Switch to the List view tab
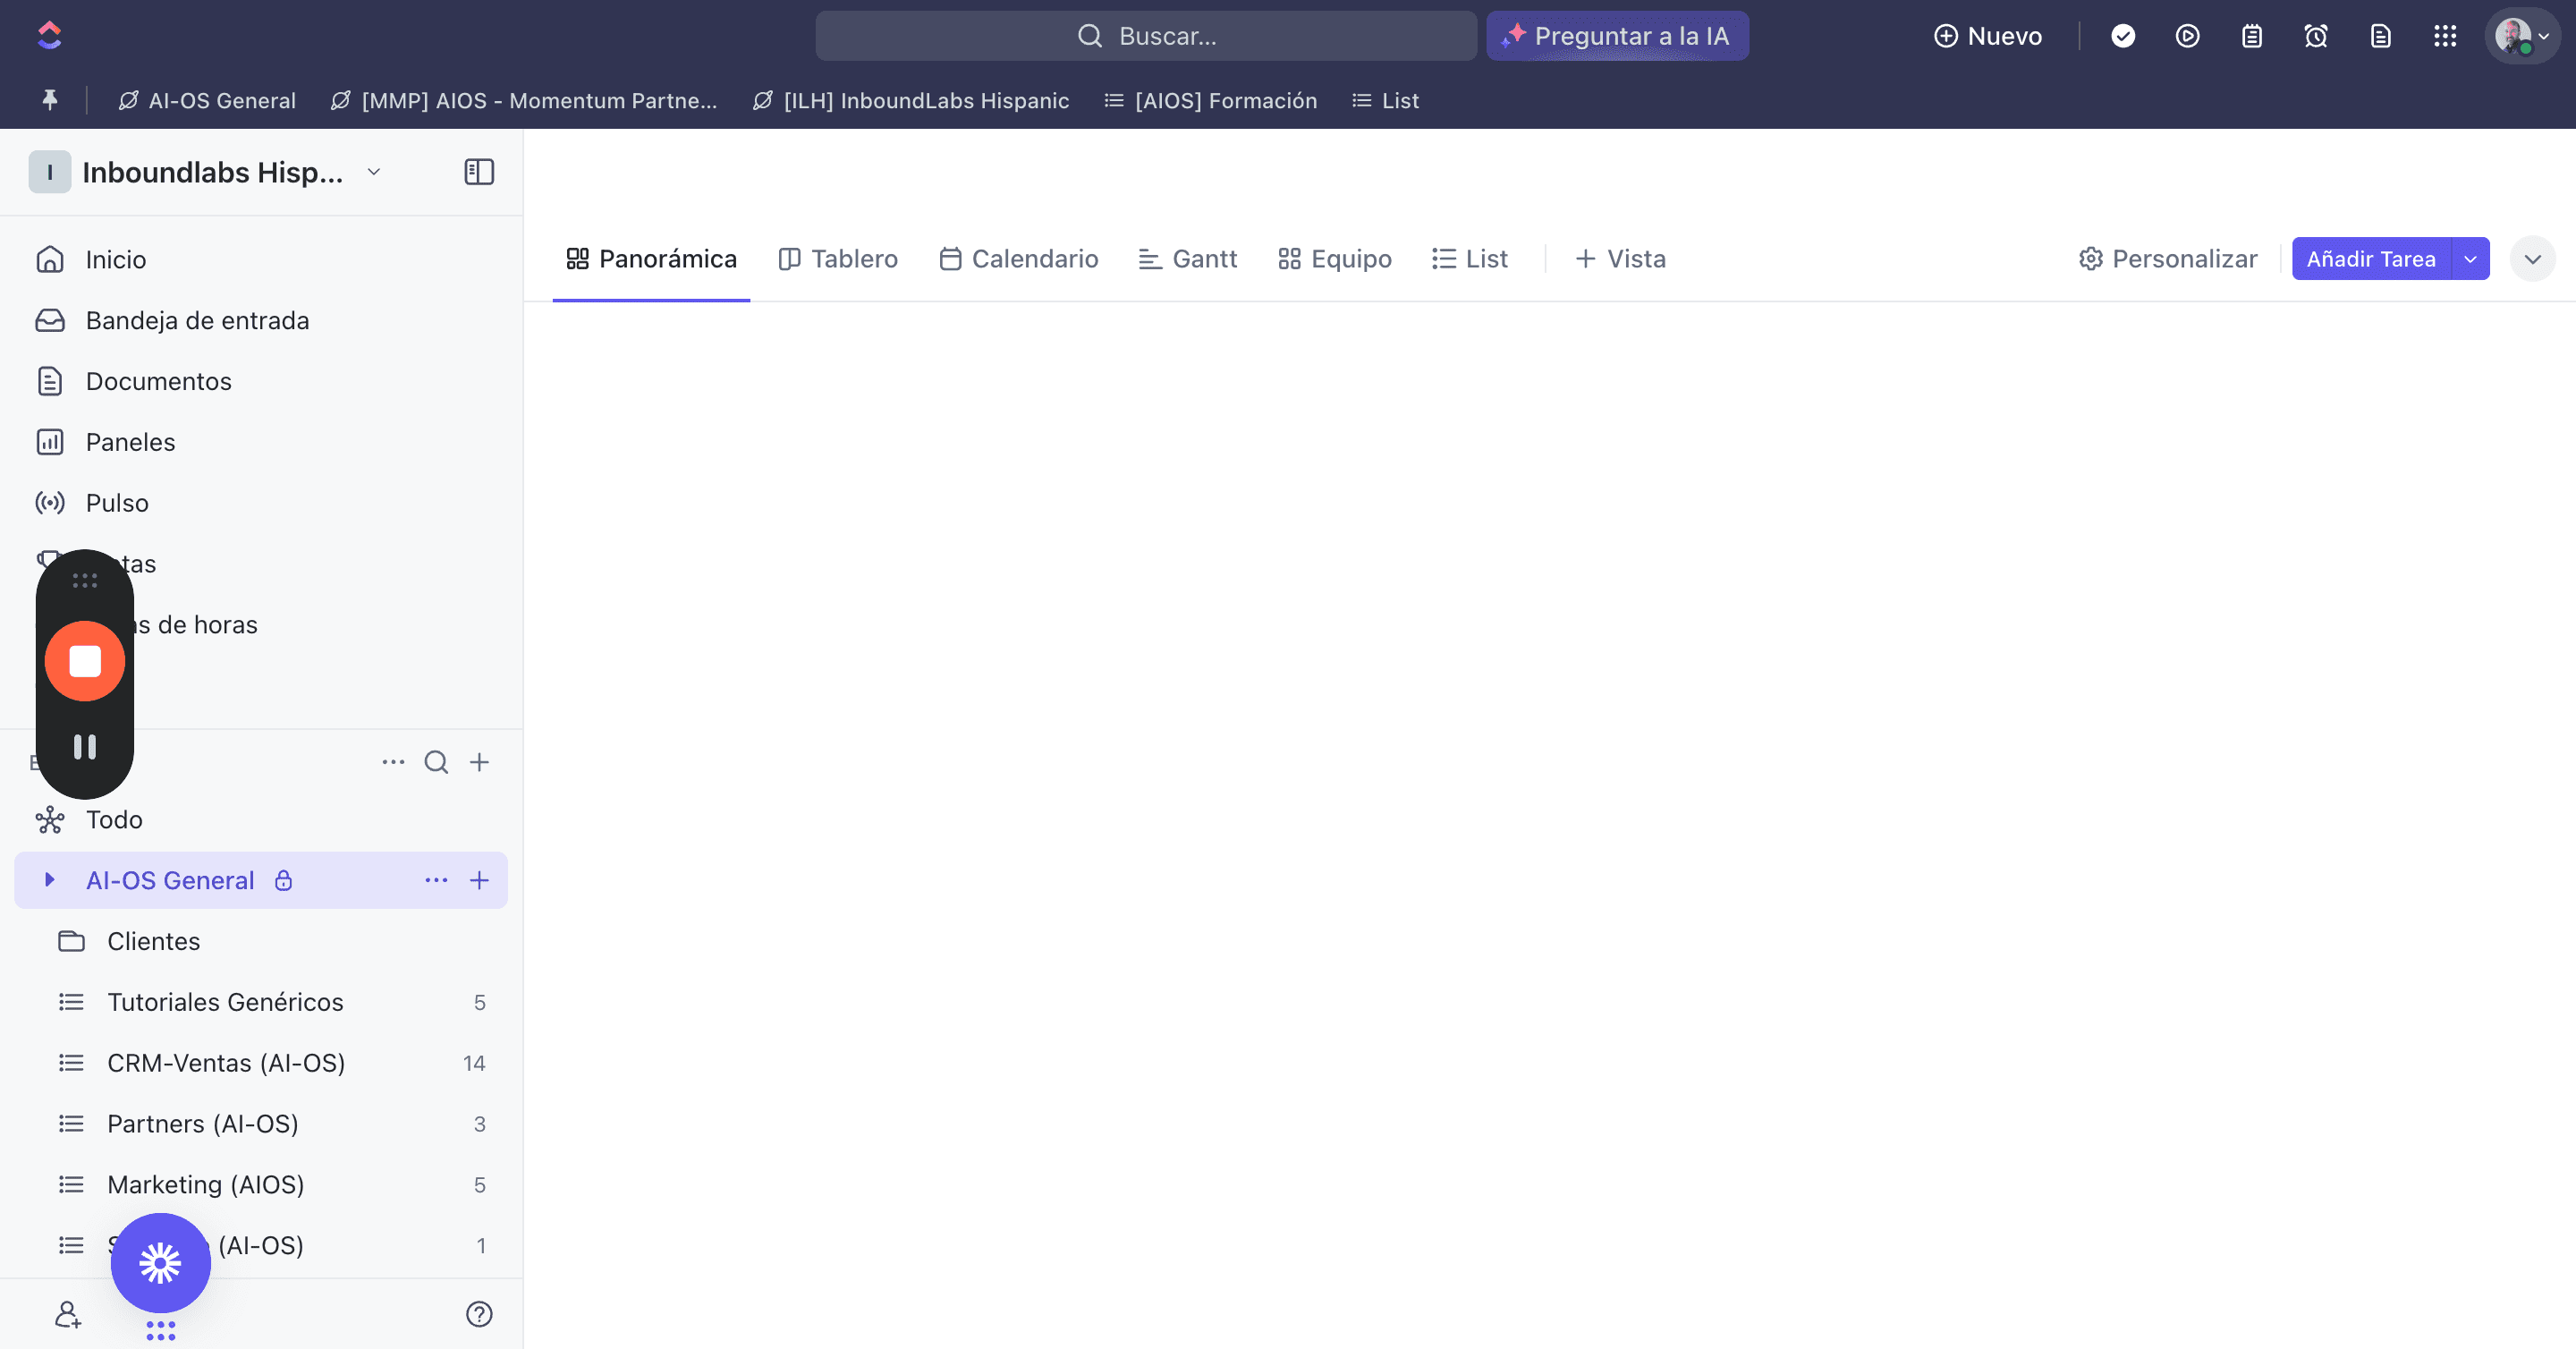This screenshot has width=2576, height=1349. 1469,259
